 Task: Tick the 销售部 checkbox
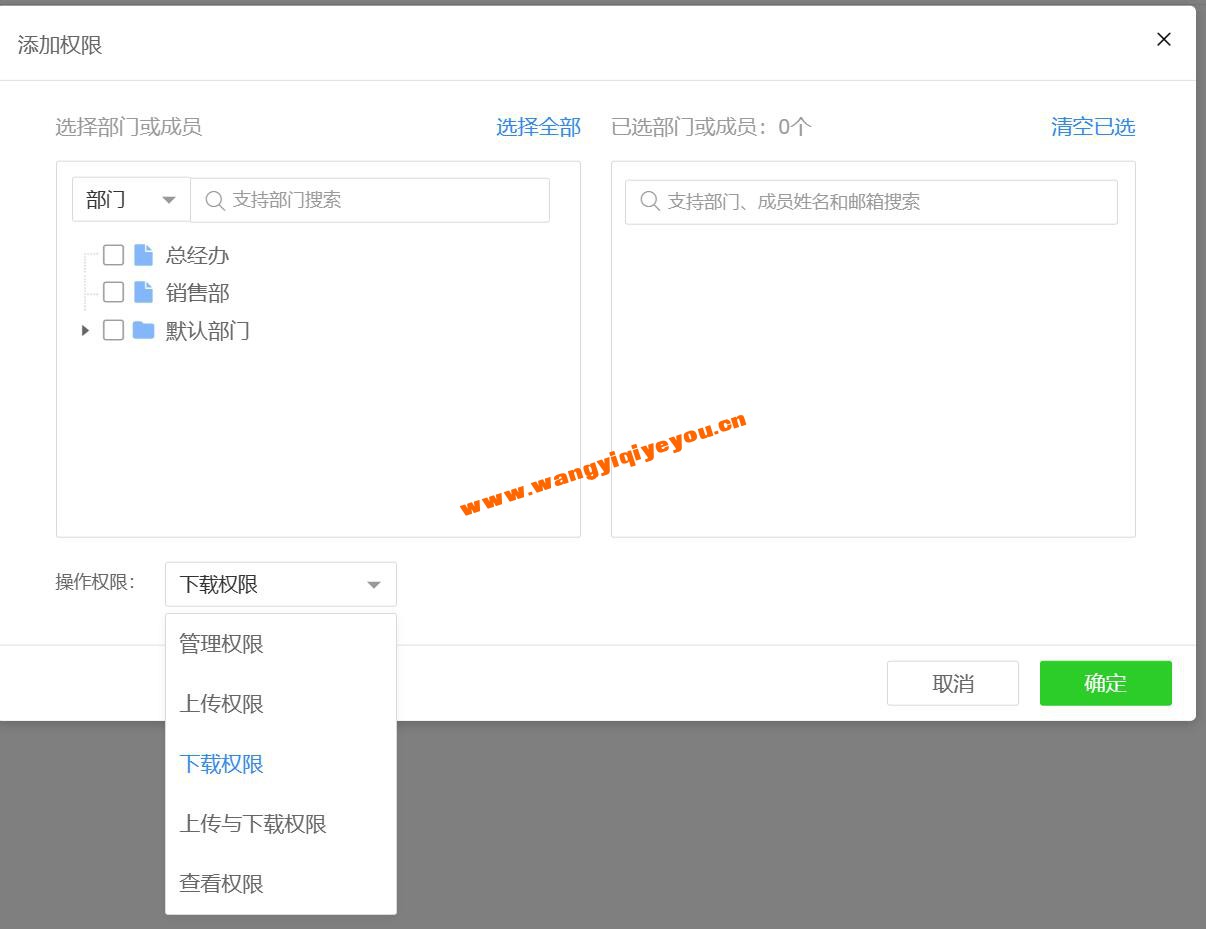coord(114,292)
